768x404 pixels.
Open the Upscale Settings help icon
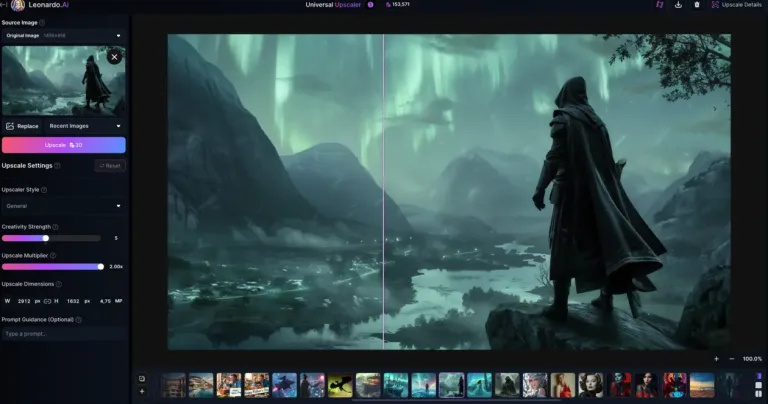[57, 166]
